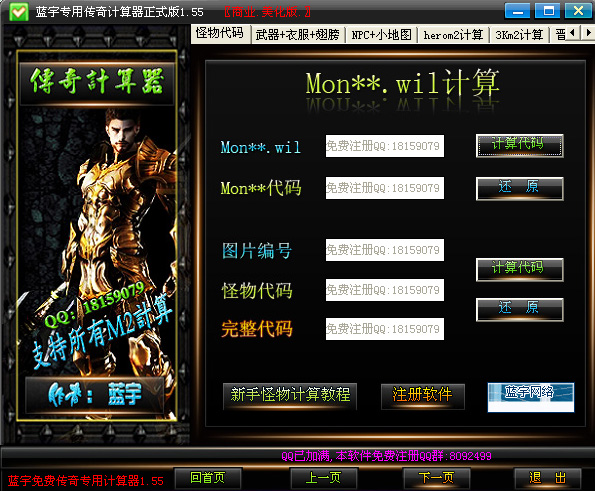Open the 蓝宇网络 banner image
Viewport: 595px width, 491px height.
[530, 397]
